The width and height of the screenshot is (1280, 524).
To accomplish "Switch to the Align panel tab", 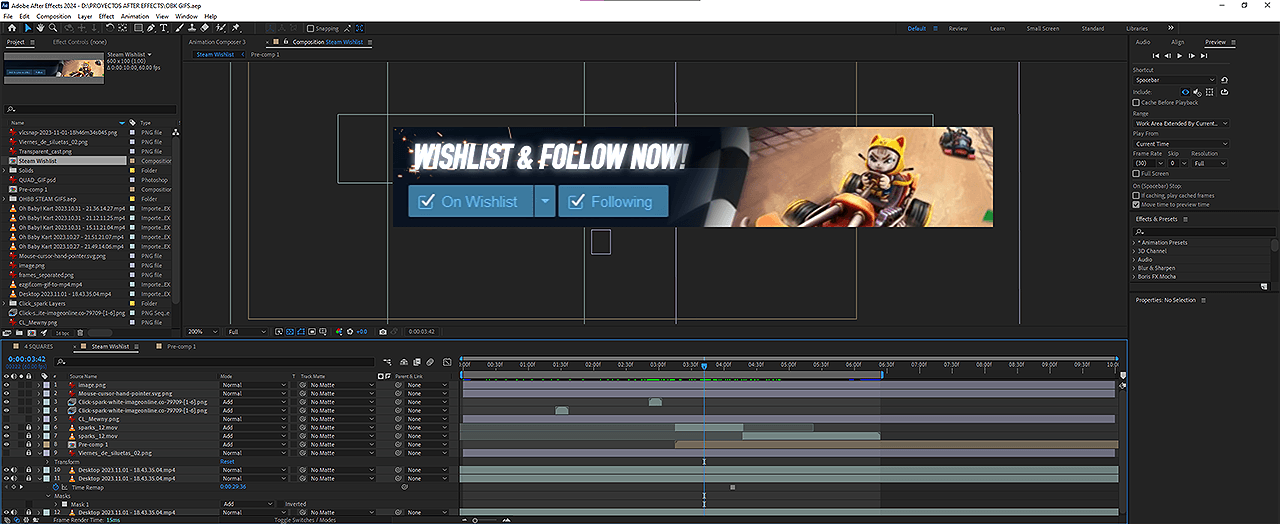I will click(1177, 42).
